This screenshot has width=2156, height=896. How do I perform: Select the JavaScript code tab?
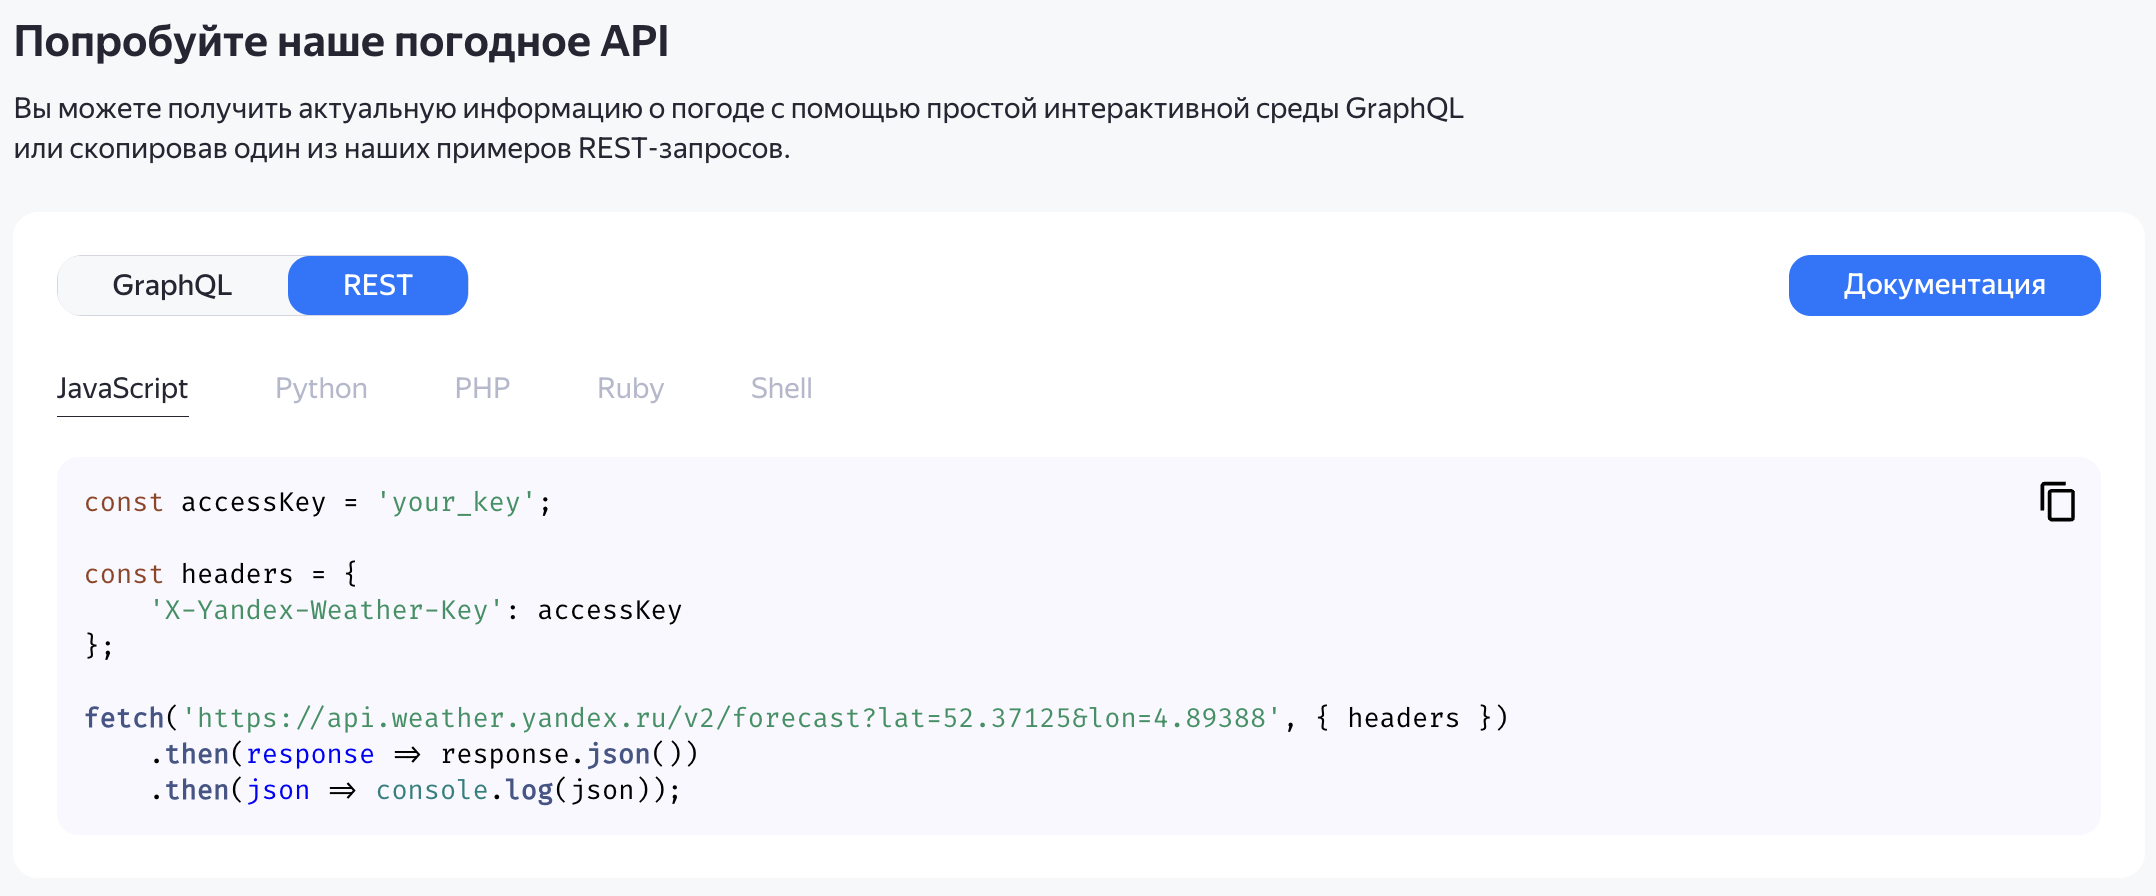coord(122,388)
